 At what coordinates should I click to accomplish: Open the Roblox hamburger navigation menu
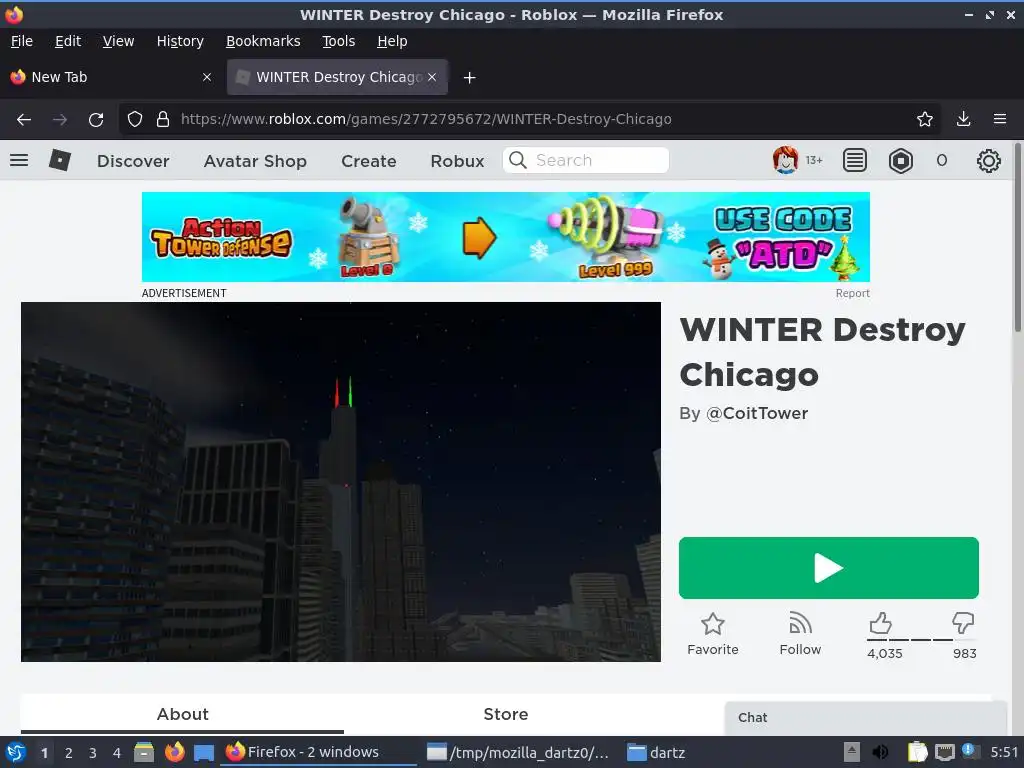pyautogui.click(x=19, y=160)
